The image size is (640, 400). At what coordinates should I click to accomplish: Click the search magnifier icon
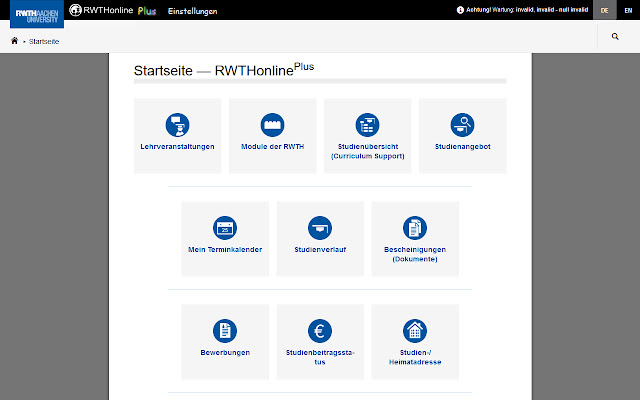click(x=615, y=37)
